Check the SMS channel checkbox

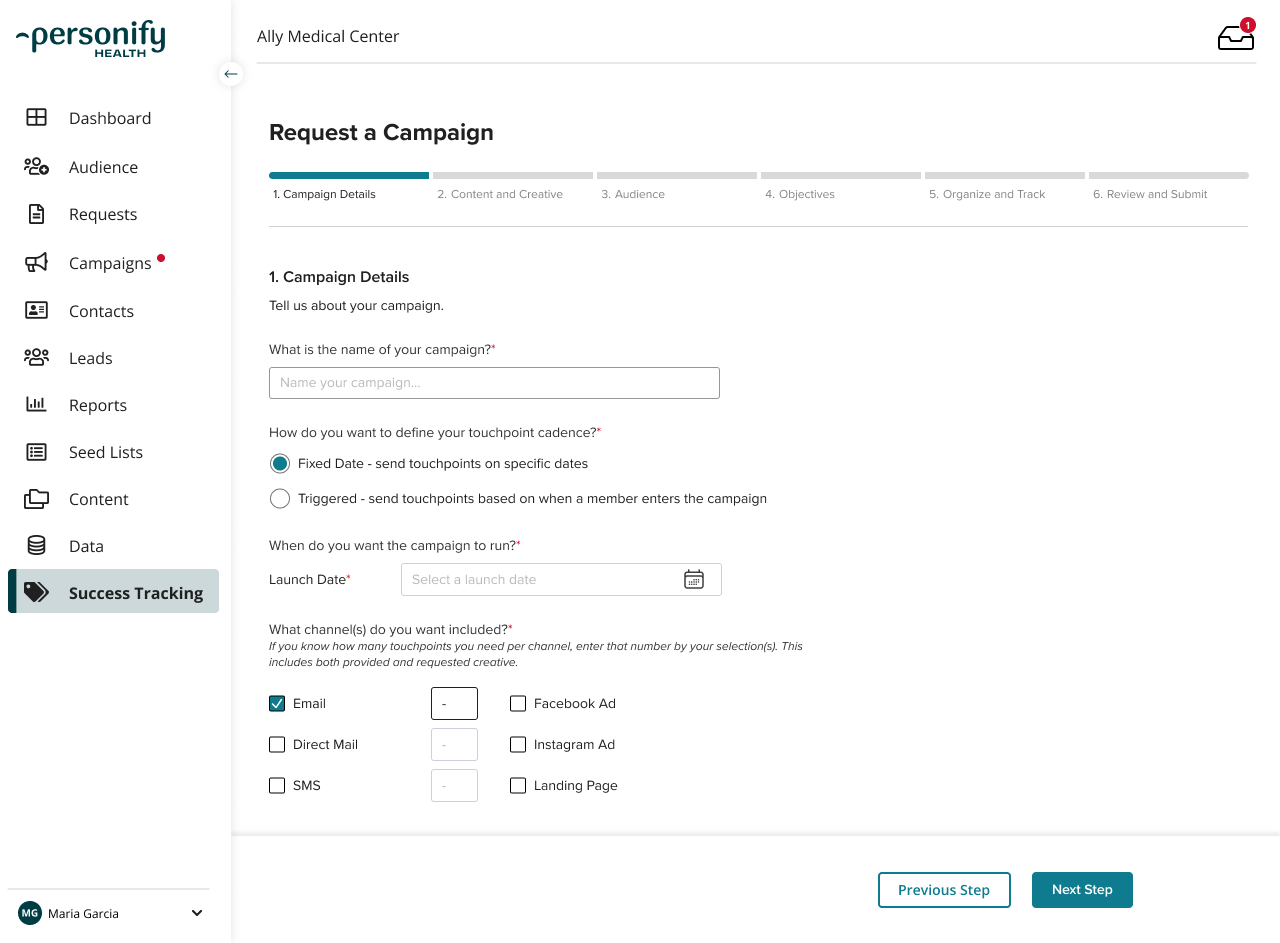277,785
